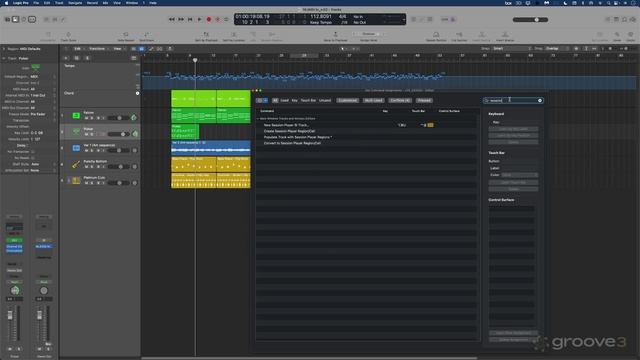Viewport: 640px width, 360px height.
Task: Collapse the Track Pulsar inspector section
Action: coord(4,58)
